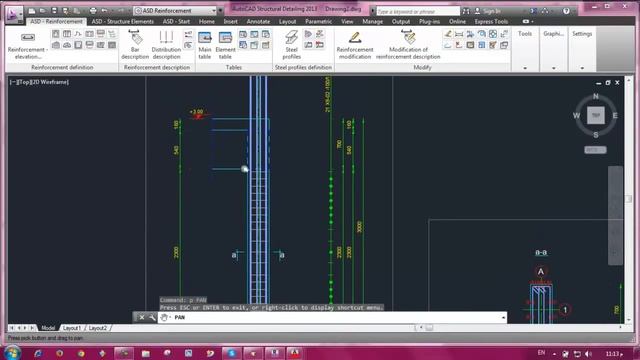Open the [Top] view controls menu

pos(23,82)
